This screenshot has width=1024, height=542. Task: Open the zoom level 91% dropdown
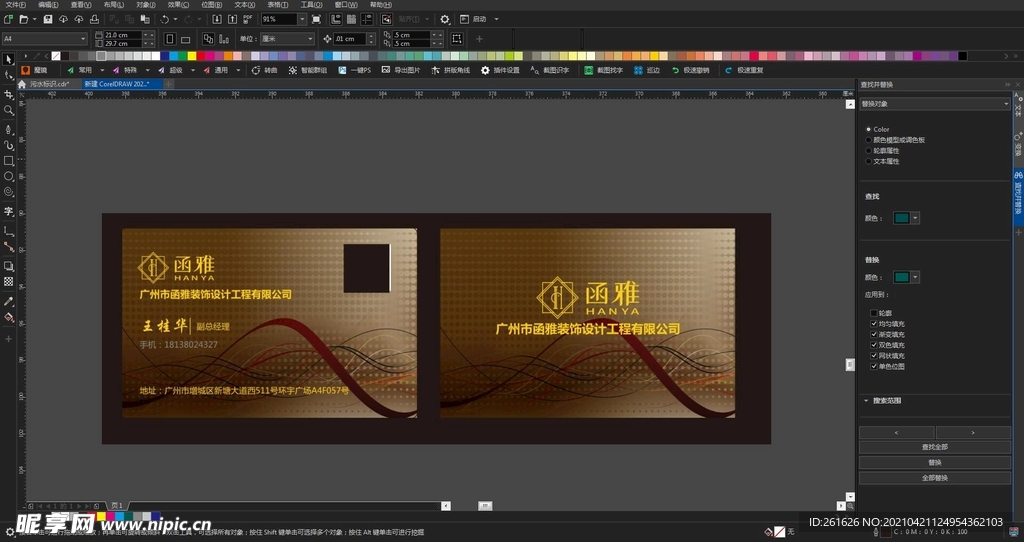pyautogui.click(x=298, y=19)
